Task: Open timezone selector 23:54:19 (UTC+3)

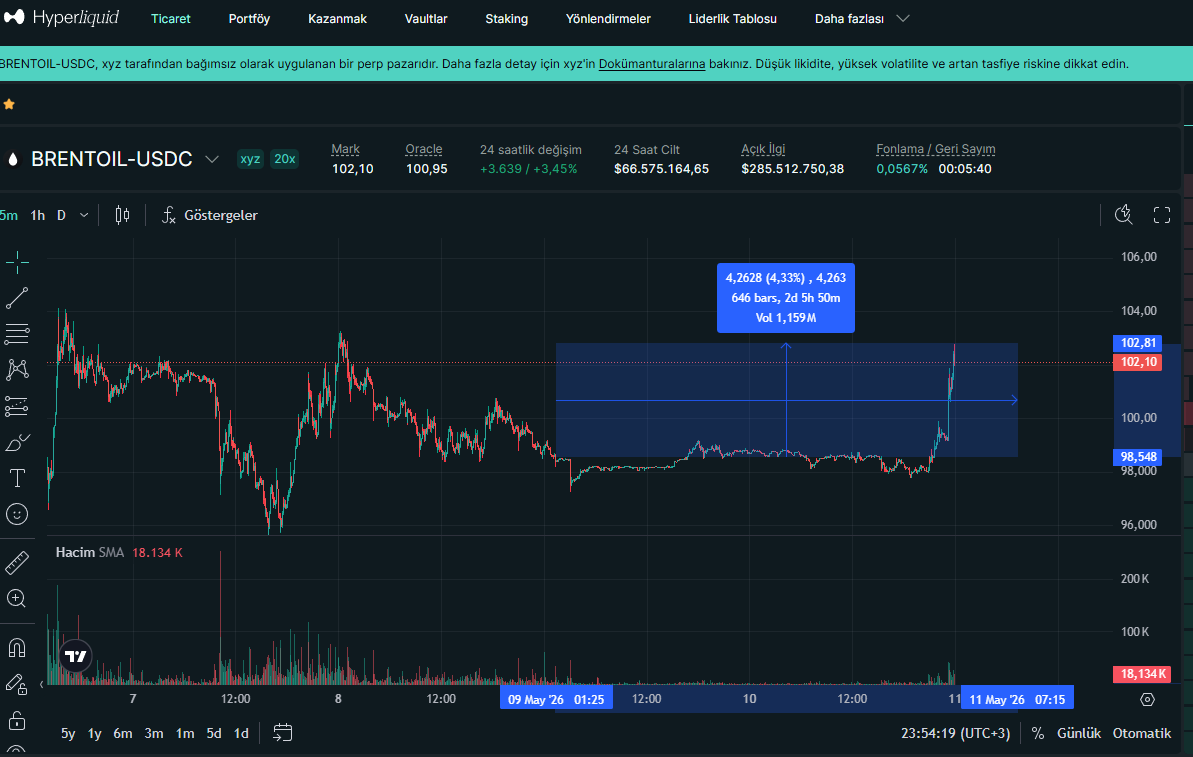Action: pos(956,733)
